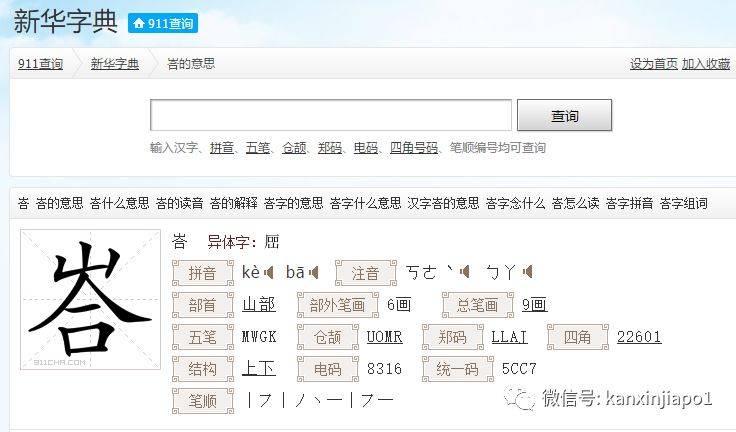
Task: Click 加入收藏 link at top right
Action: (x=706, y=64)
